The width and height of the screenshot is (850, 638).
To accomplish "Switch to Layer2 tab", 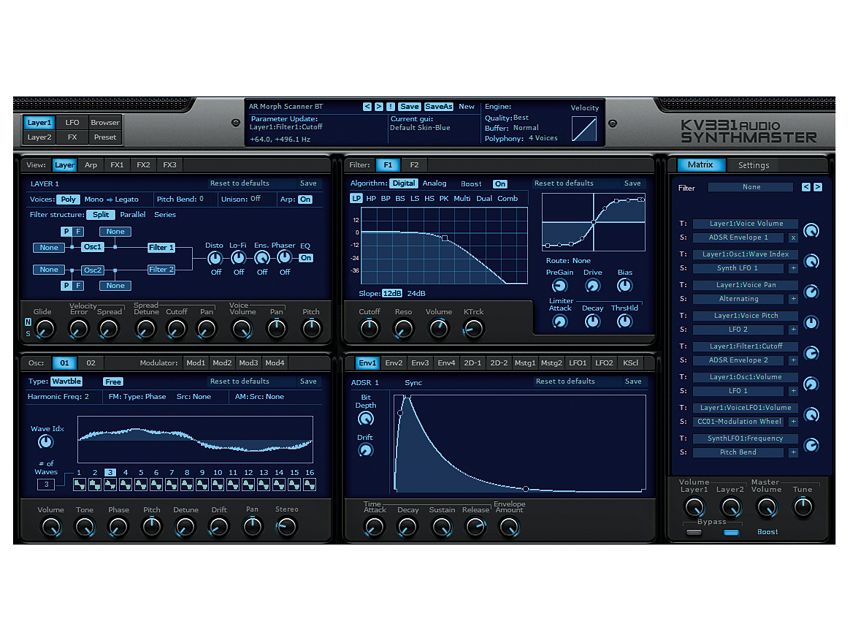I will [39, 137].
